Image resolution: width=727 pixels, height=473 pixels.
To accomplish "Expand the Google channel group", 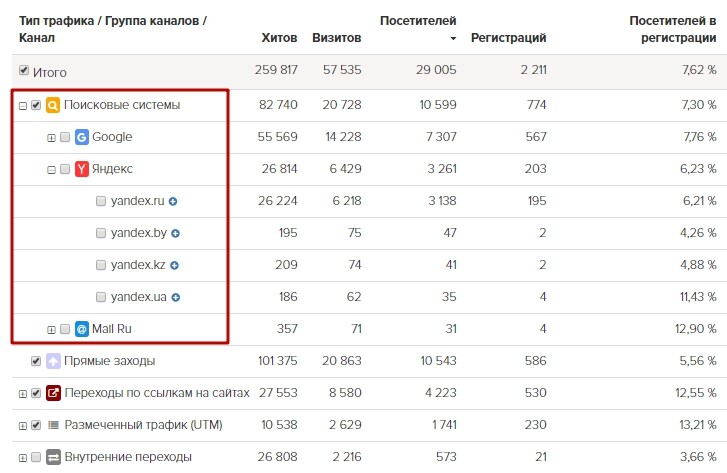I will 52,137.
